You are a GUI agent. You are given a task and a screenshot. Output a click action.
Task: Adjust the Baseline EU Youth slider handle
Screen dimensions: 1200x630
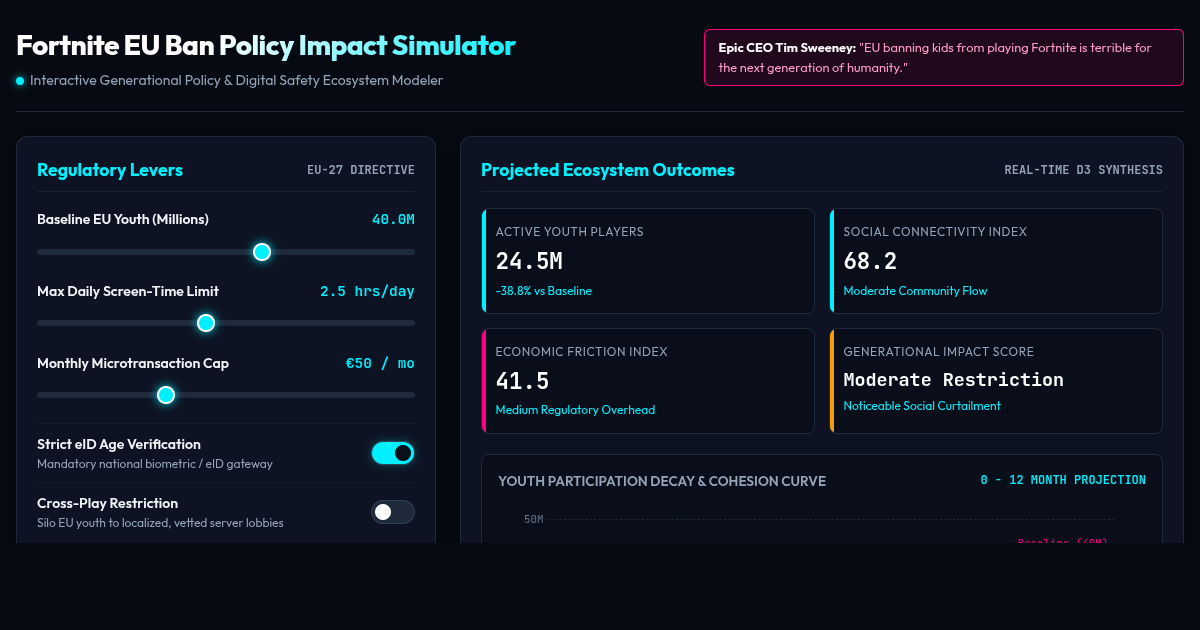tap(262, 252)
